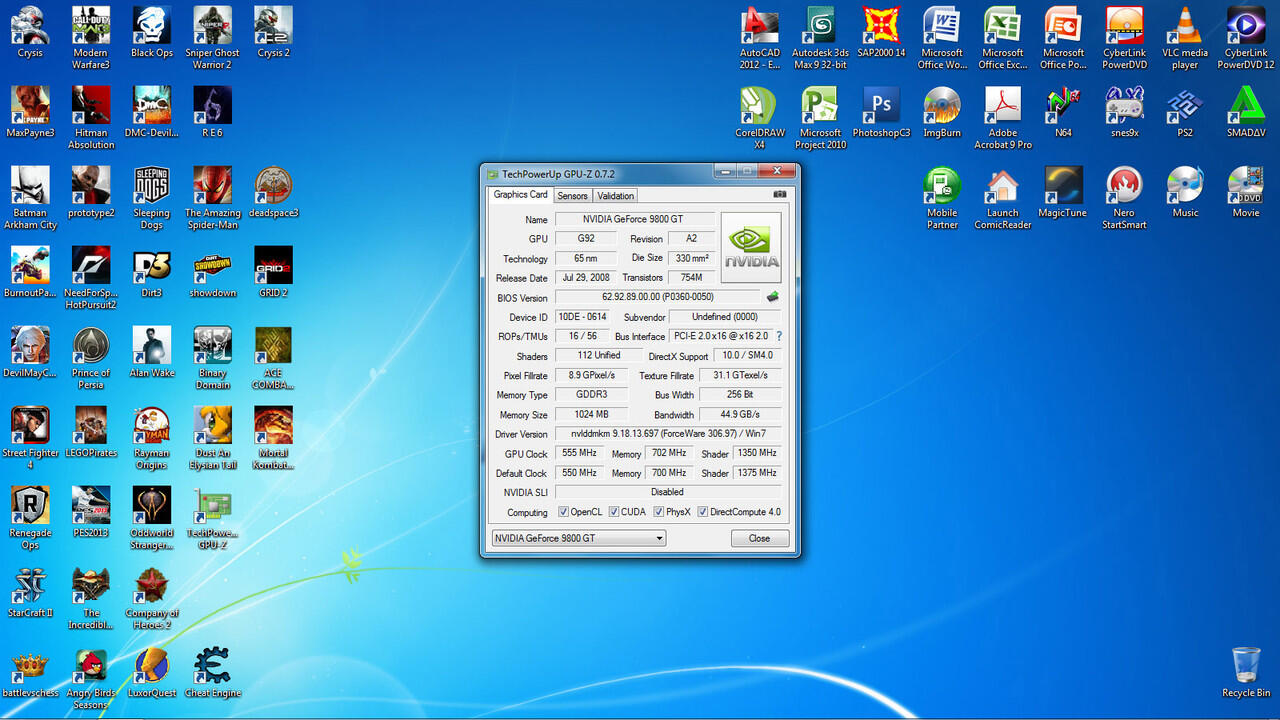Select the Microsoft Office Excel icon
Screen dimensions: 1280x720
point(1003,38)
